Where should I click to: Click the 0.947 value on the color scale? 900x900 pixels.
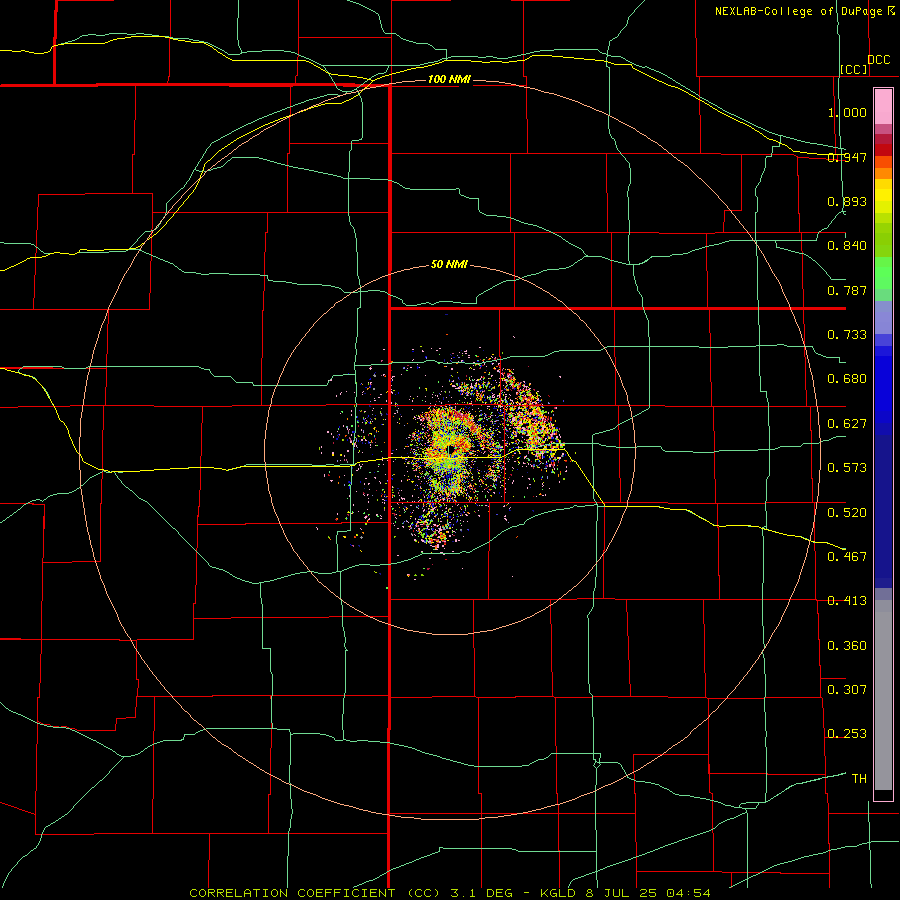pos(847,157)
